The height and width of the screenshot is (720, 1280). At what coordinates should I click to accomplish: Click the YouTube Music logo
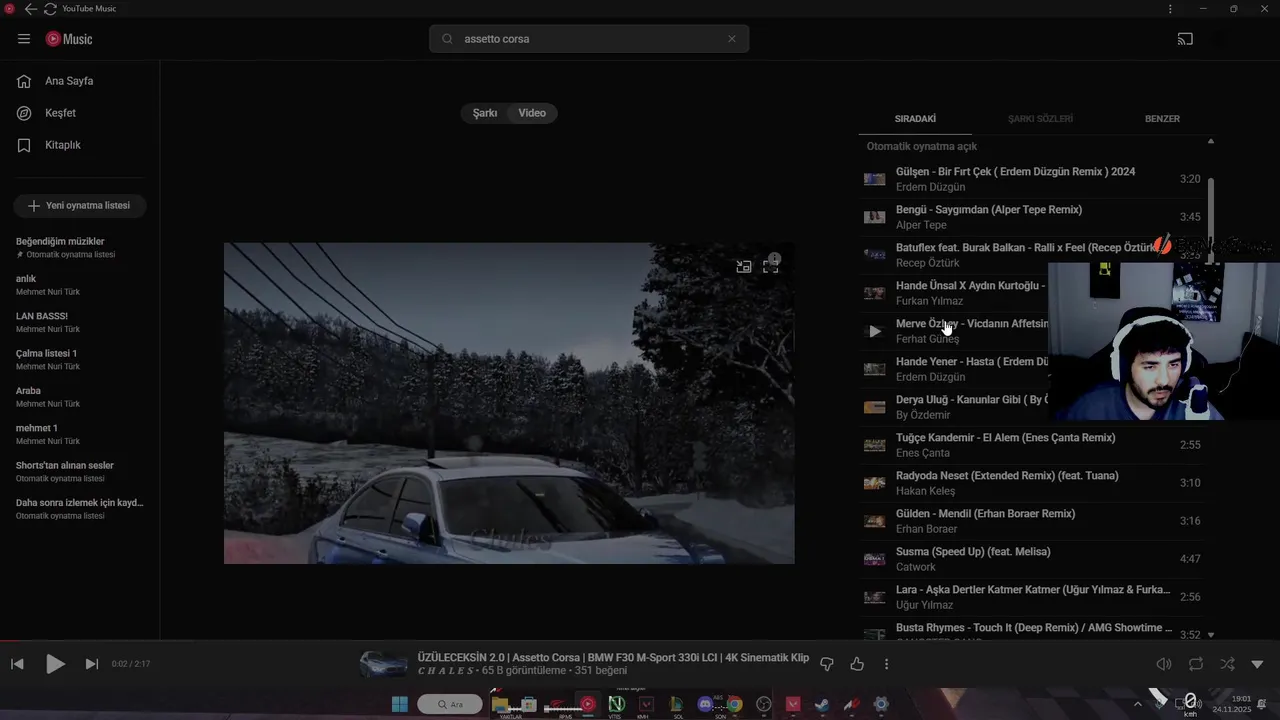click(x=69, y=39)
